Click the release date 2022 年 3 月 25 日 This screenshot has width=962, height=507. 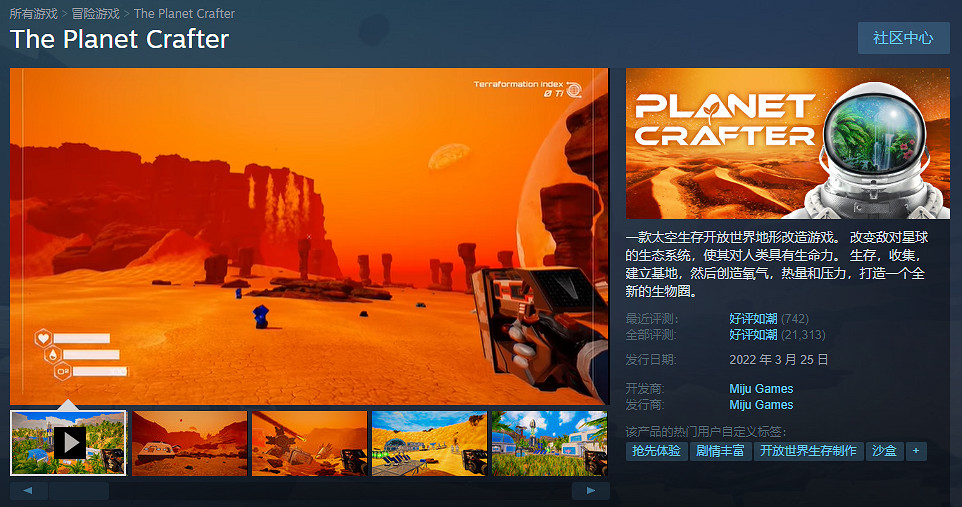779,360
